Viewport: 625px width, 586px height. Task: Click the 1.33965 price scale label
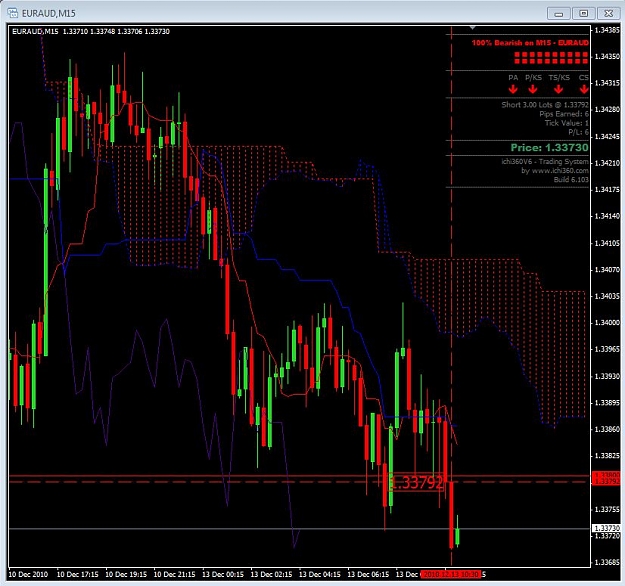(x=607, y=349)
